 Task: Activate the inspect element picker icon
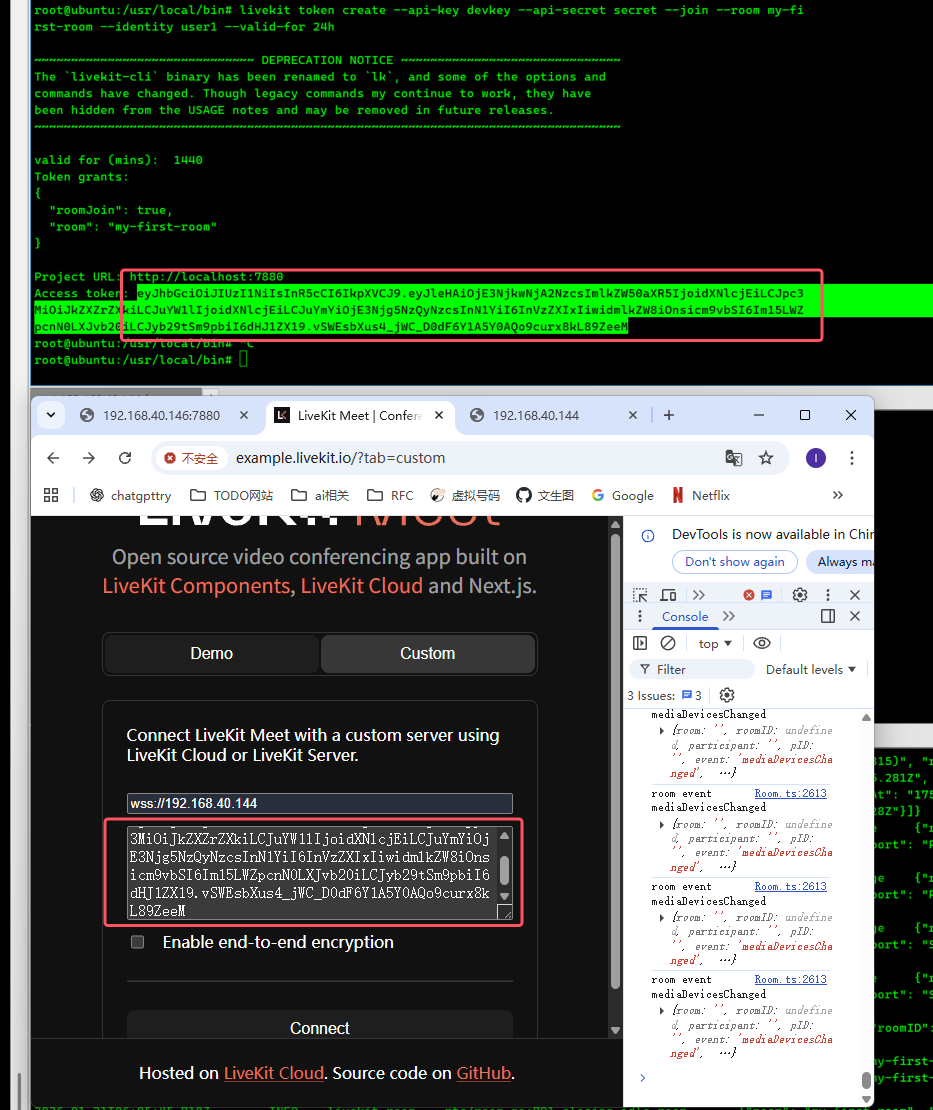[x=640, y=595]
